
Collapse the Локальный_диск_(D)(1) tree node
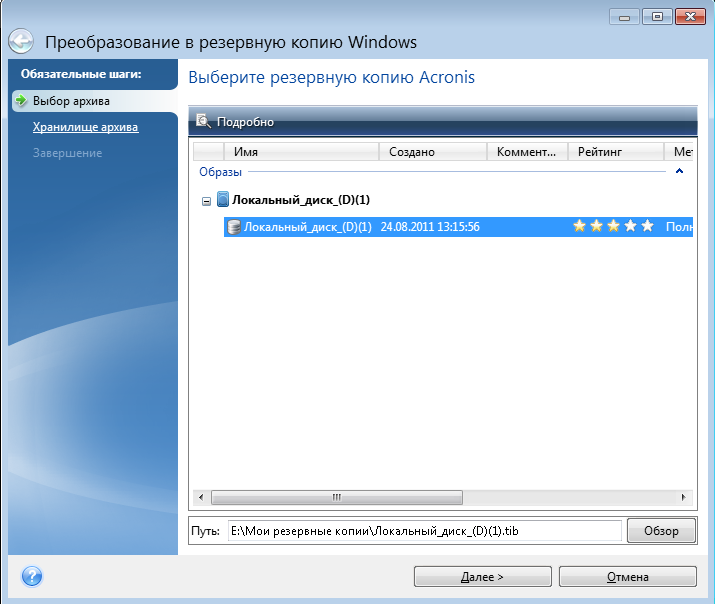click(x=206, y=201)
